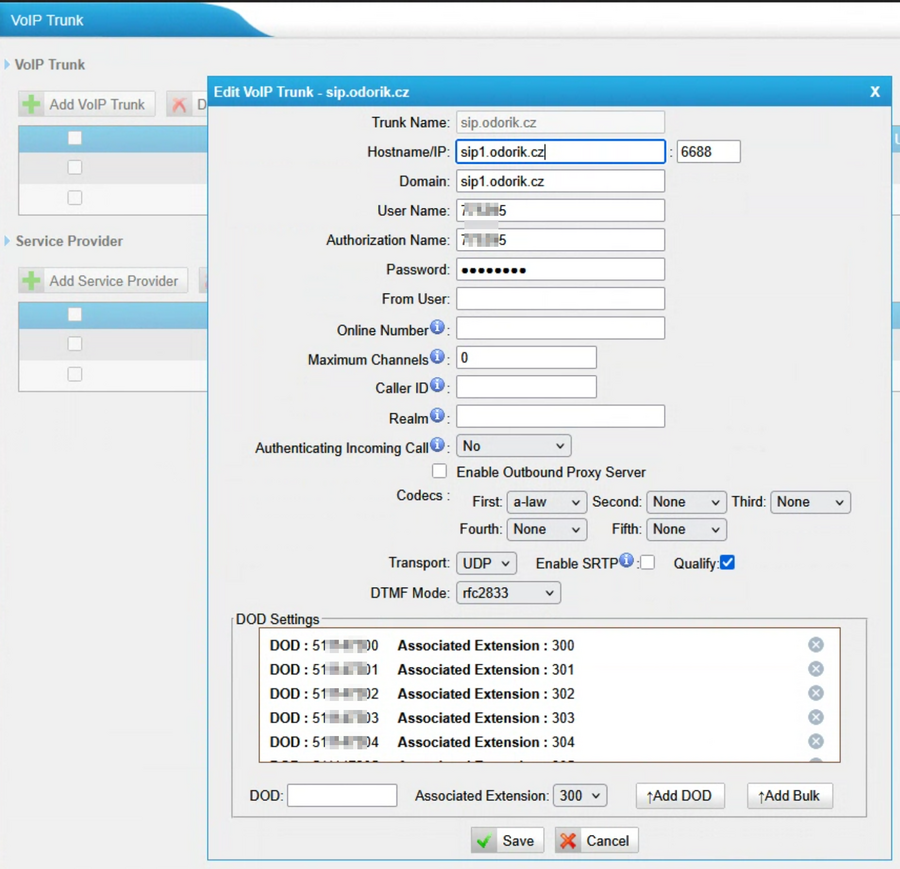Screen dimensions: 900x869
Task: Click info icon next to Online Number
Action: coord(437,328)
